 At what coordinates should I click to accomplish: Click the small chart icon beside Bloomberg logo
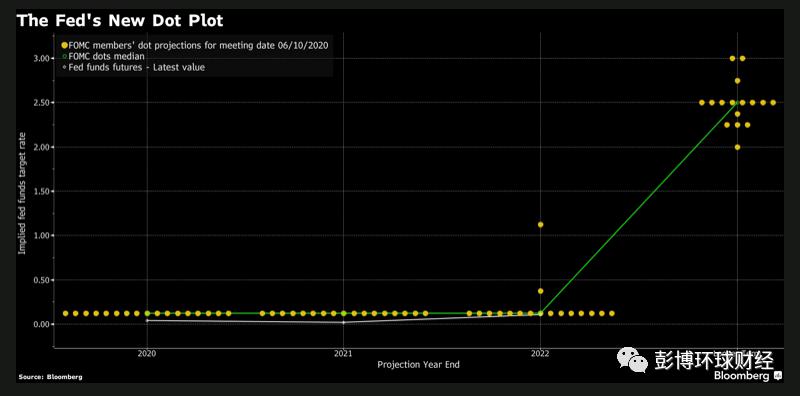tap(778, 376)
